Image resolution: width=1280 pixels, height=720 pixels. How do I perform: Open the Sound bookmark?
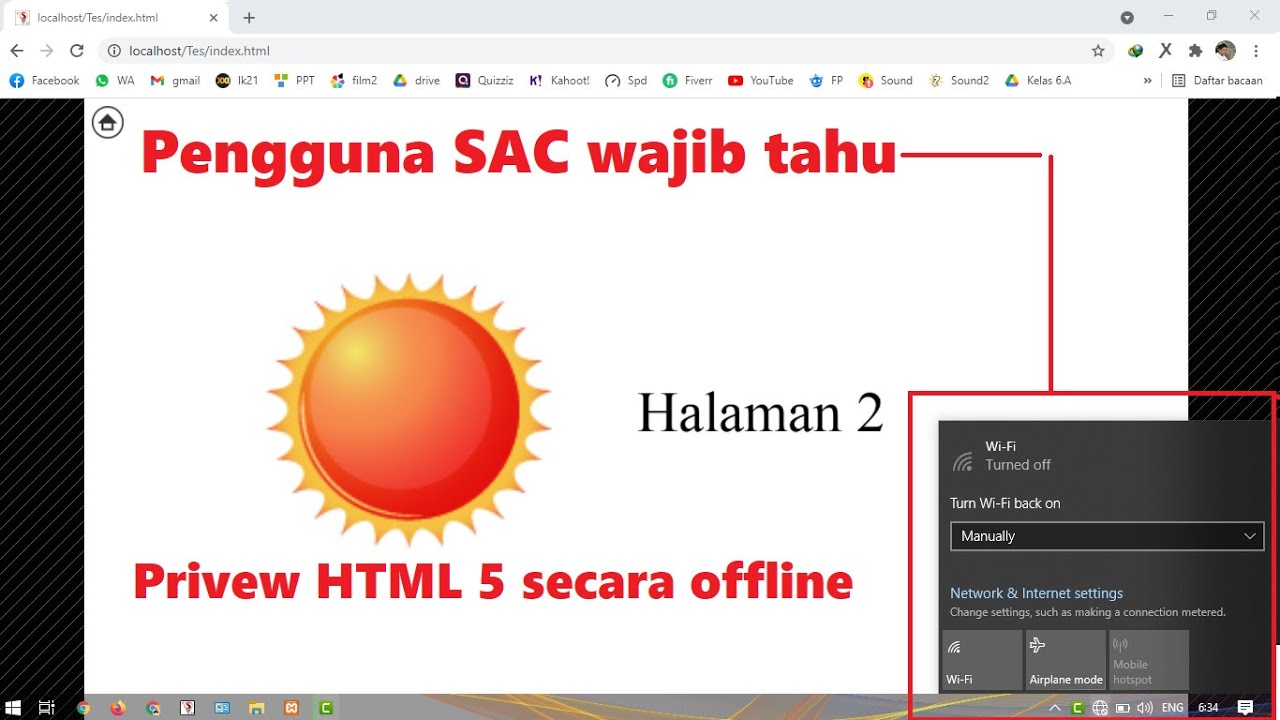click(x=885, y=80)
